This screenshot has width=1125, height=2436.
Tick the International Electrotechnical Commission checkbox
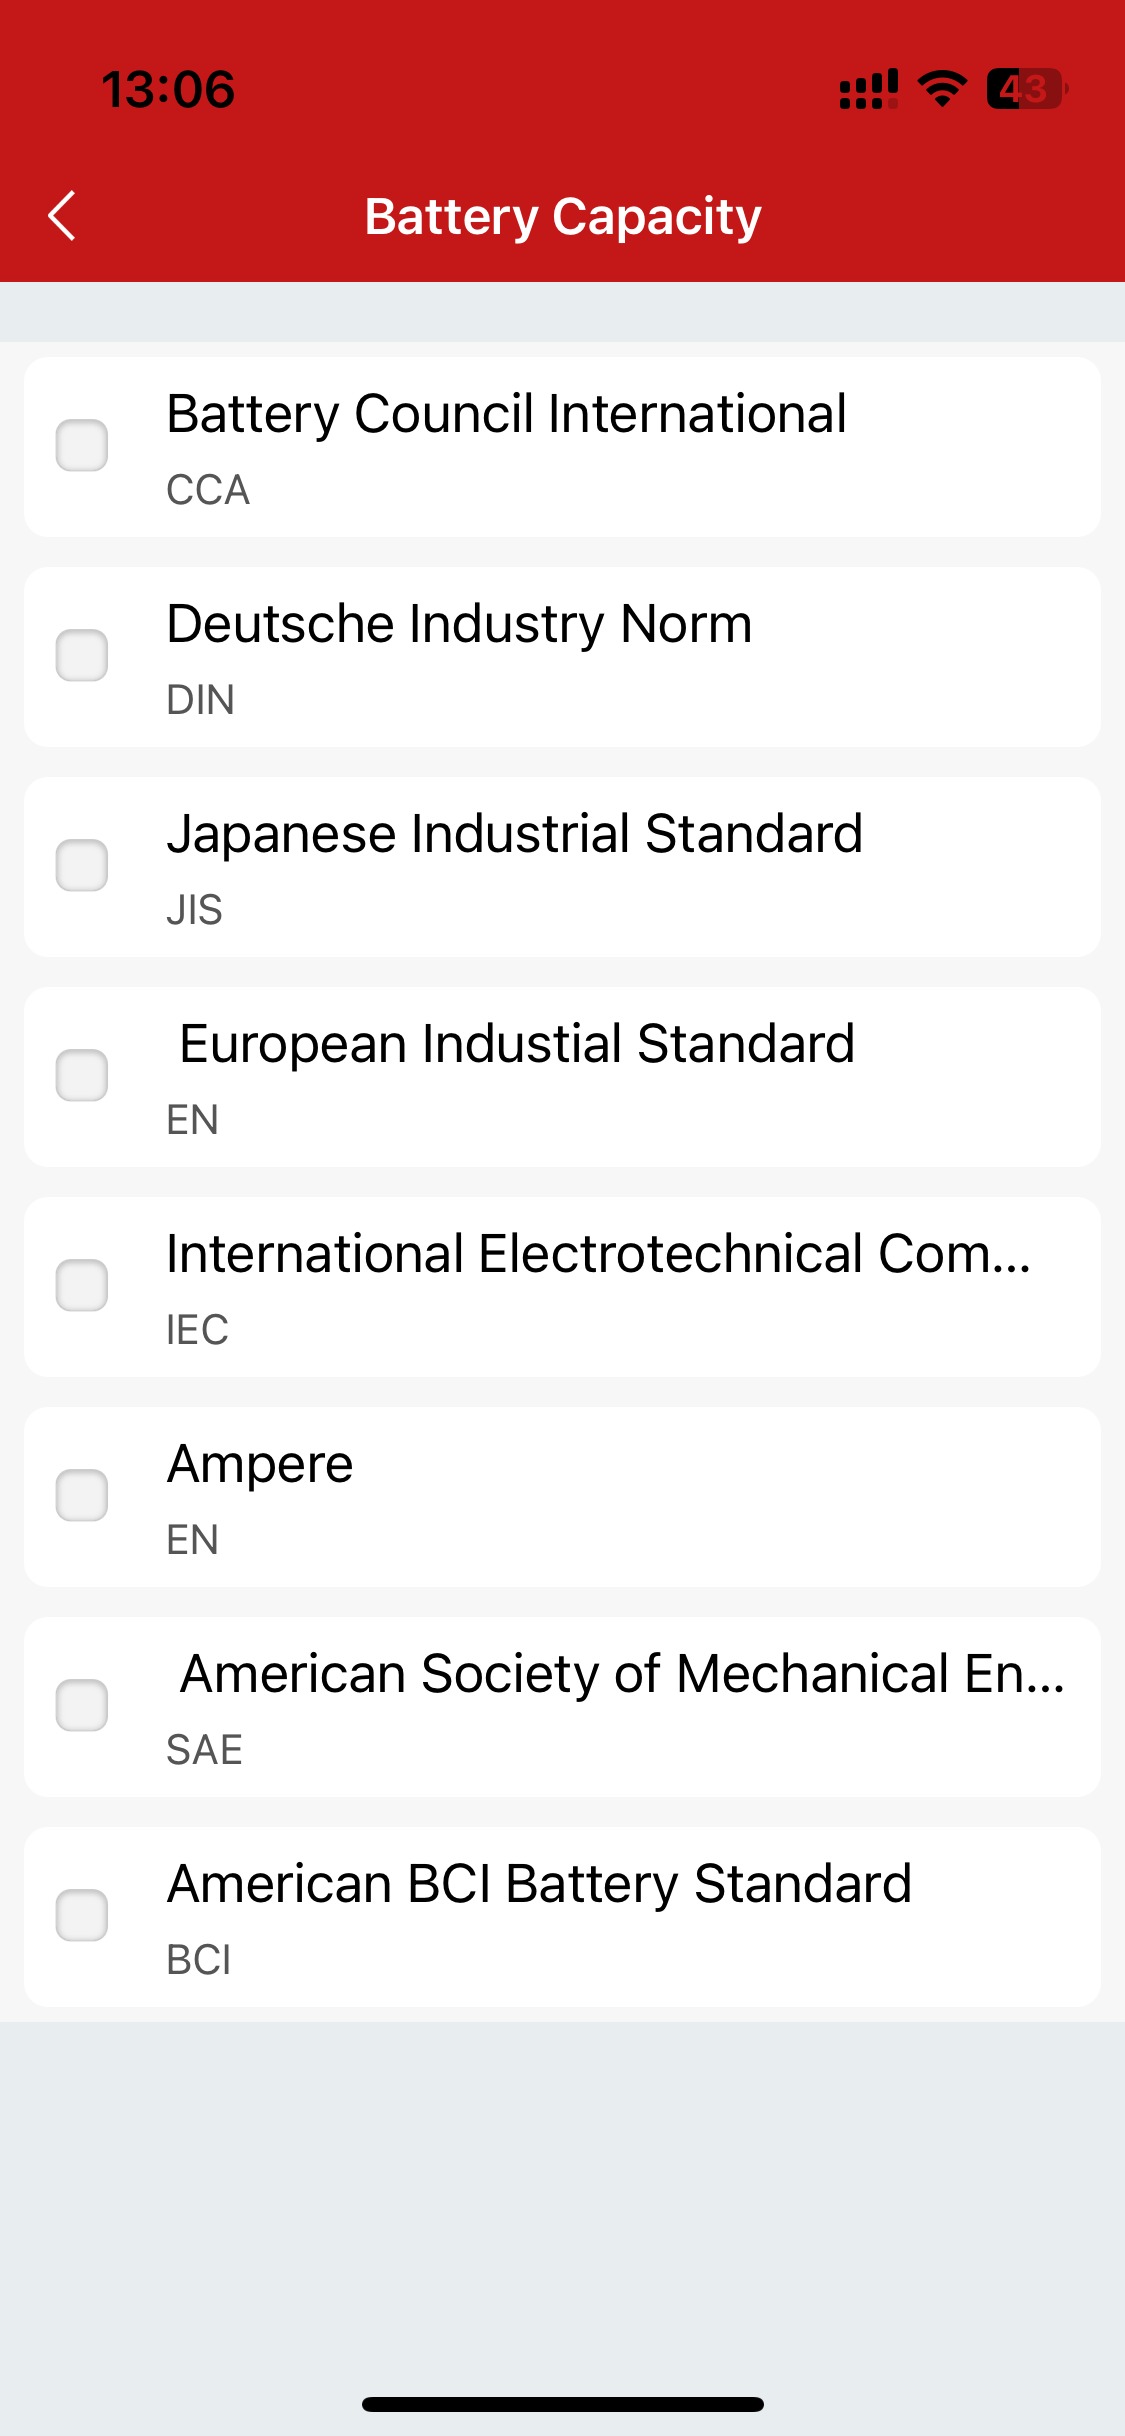tap(82, 1286)
